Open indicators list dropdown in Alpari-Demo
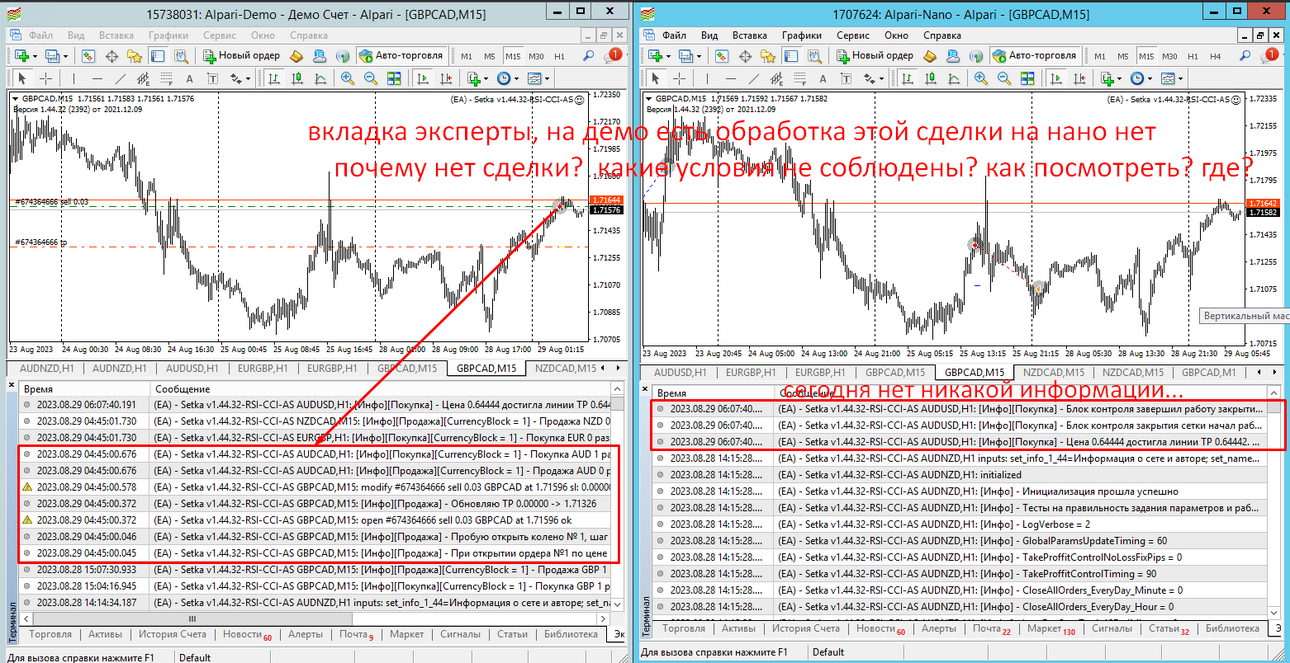Screen dimensions: 1290x663 coord(486,78)
